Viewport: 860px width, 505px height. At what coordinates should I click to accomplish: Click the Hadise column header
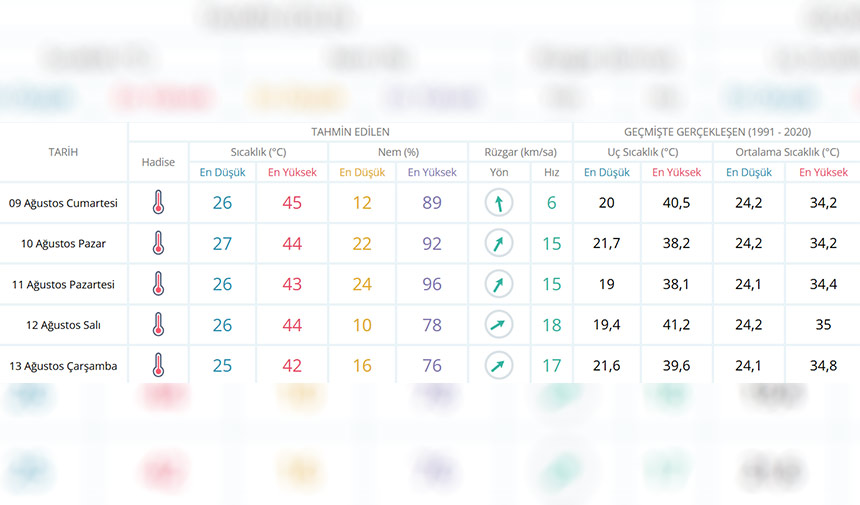158,162
